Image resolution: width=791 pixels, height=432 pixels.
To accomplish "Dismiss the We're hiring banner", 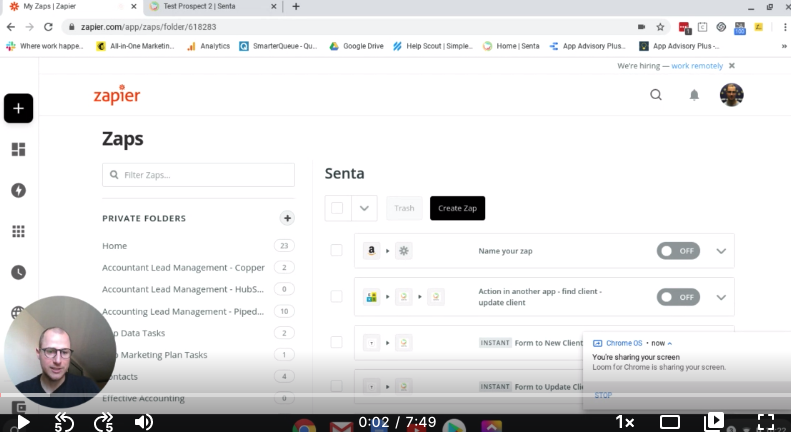I will pos(732,66).
